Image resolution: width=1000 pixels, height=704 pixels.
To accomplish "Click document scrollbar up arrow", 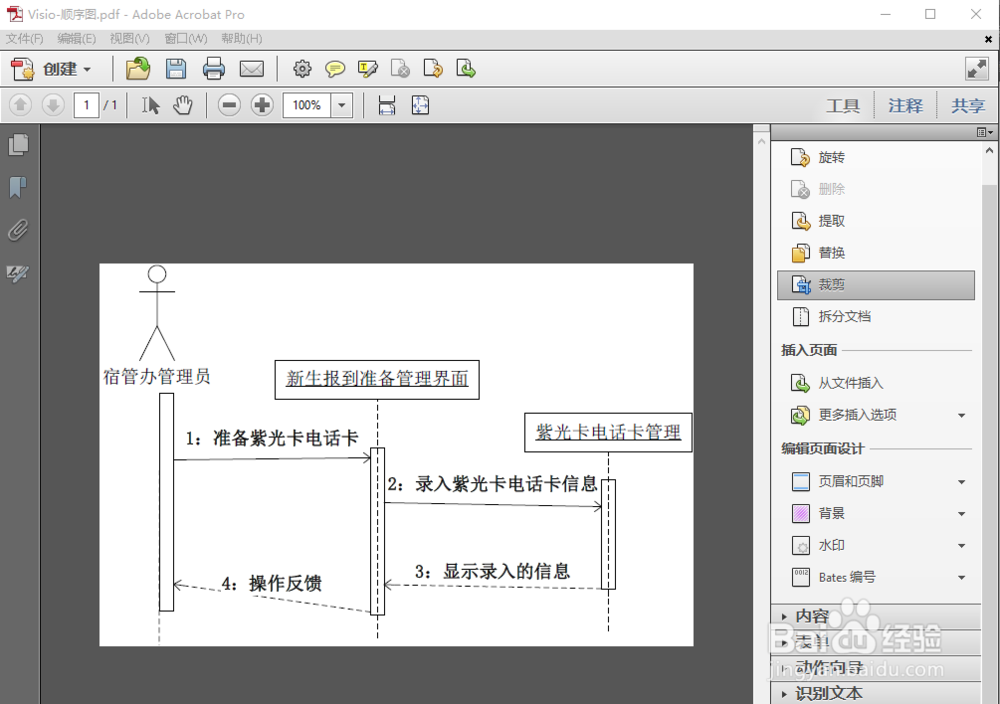I will (x=761, y=141).
